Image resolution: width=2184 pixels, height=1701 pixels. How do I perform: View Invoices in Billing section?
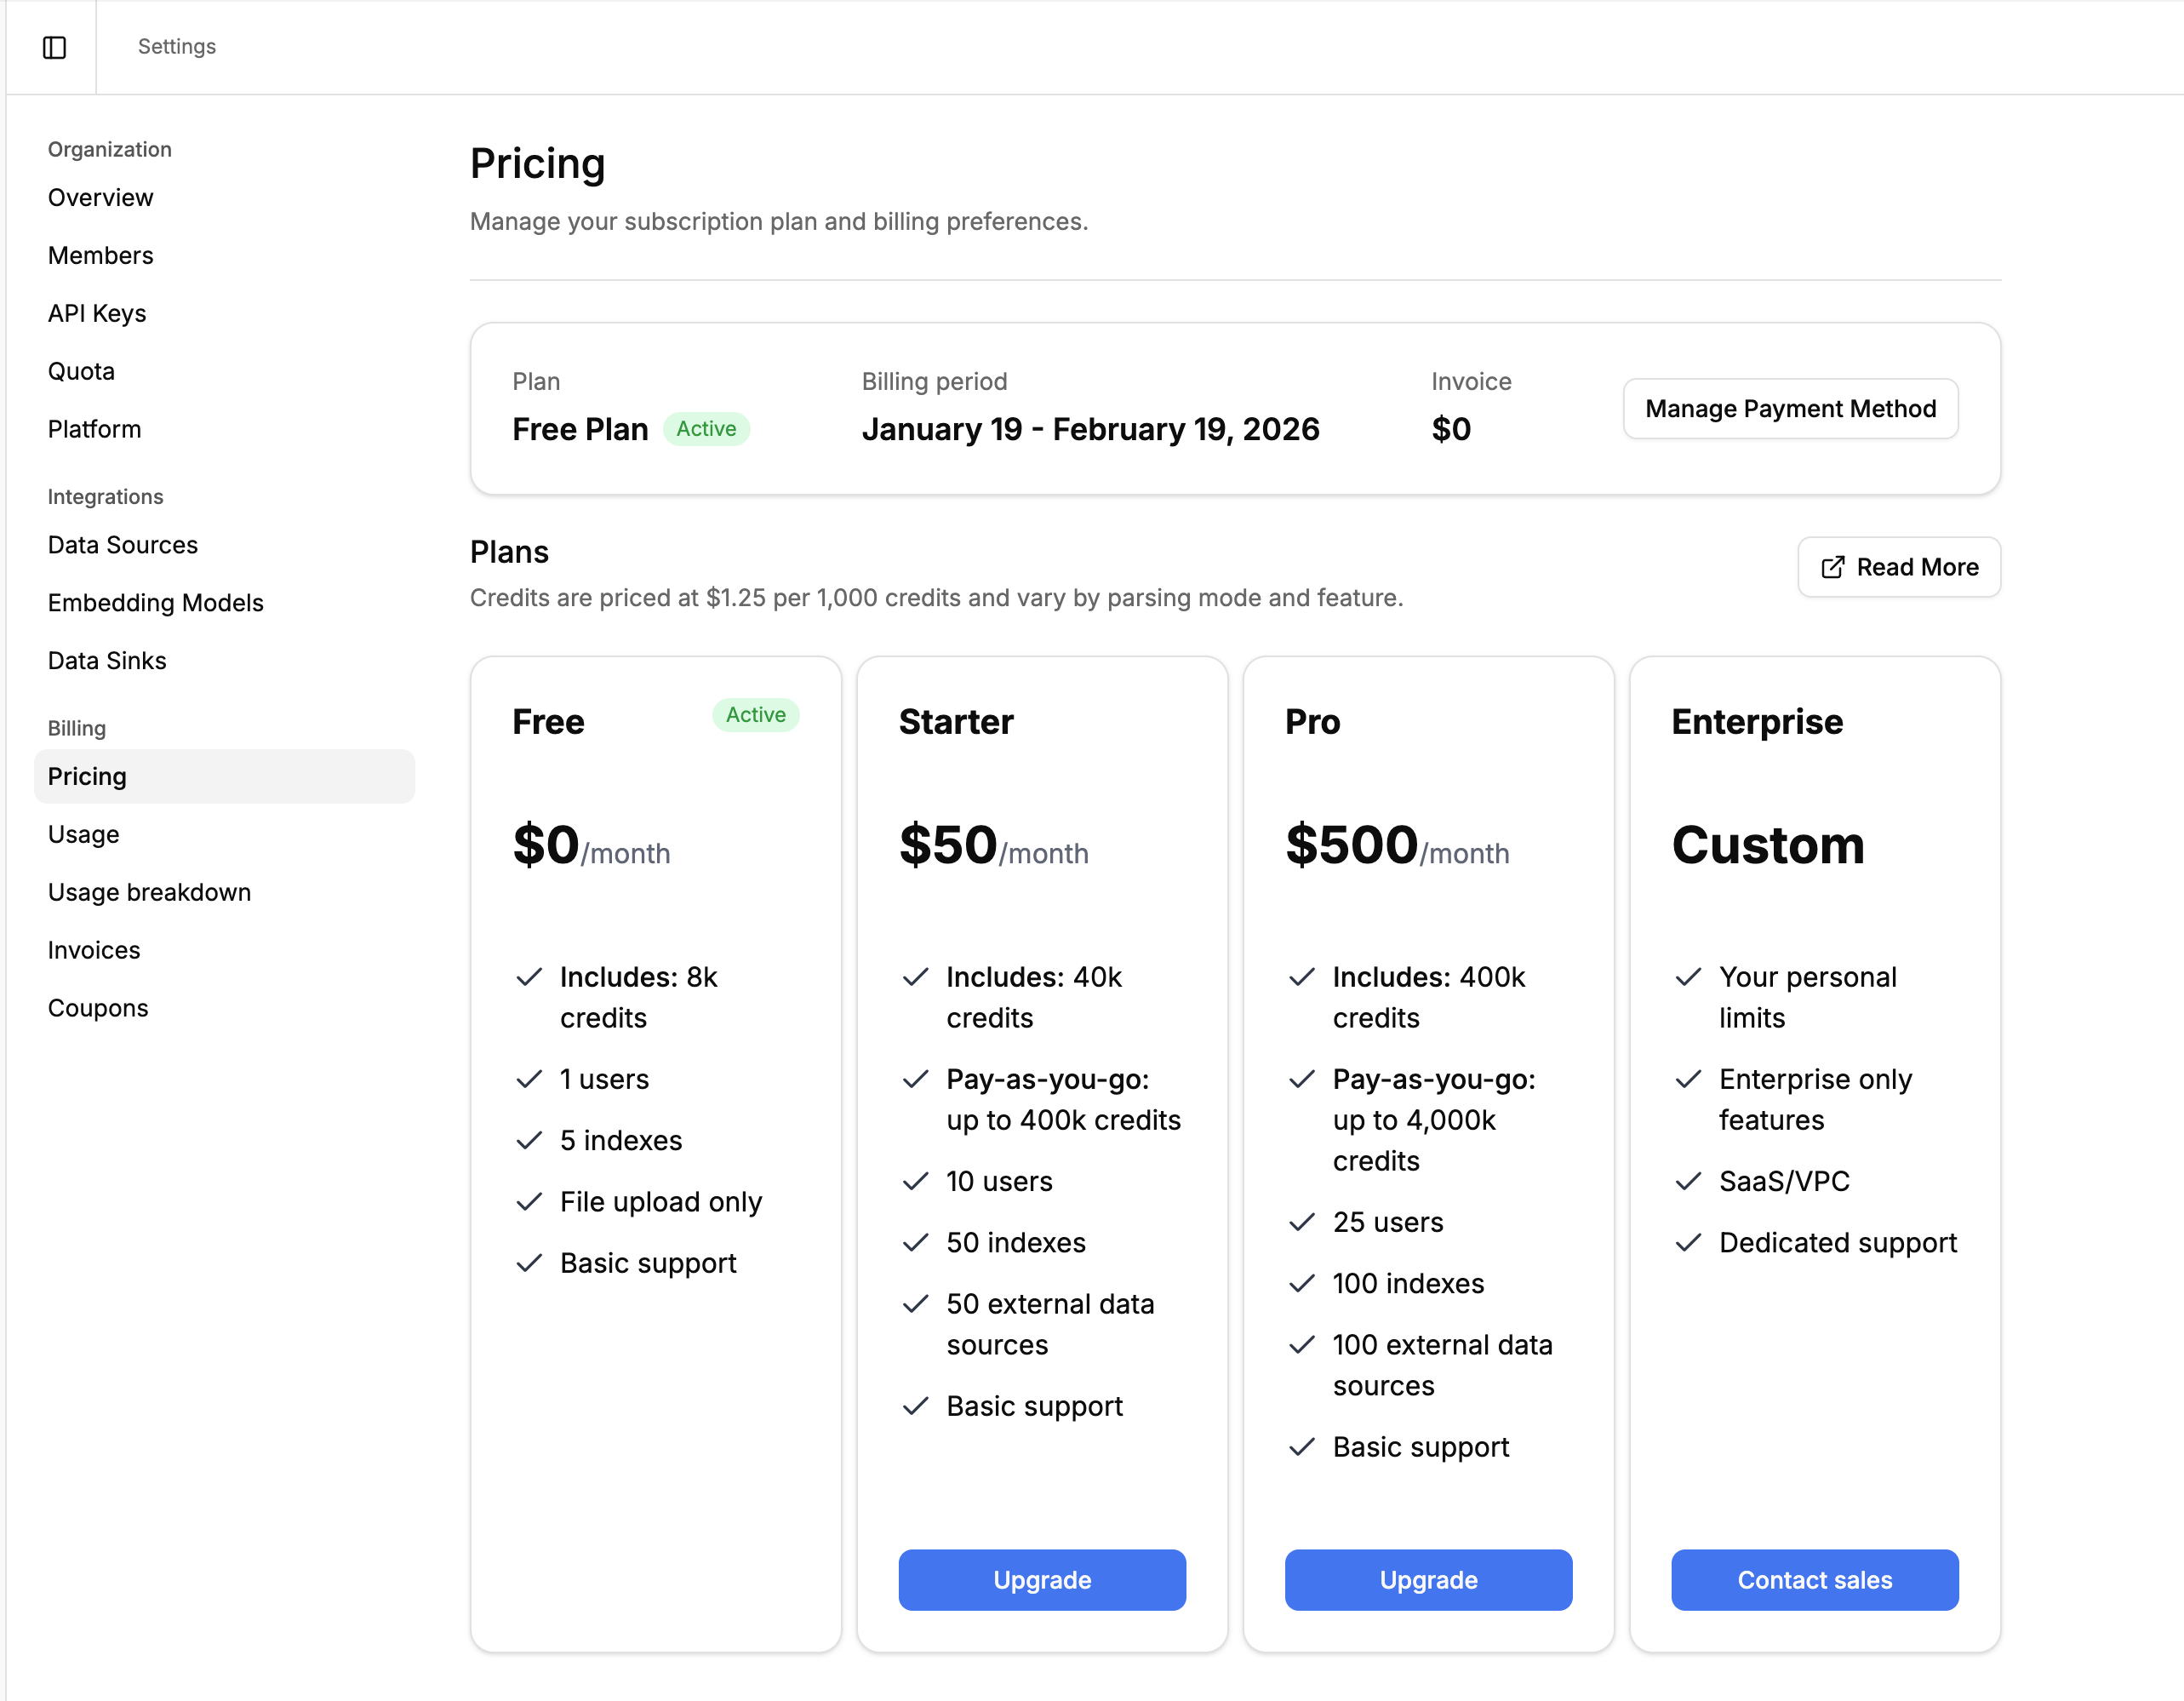pyautogui.click(x=93, y=950)
